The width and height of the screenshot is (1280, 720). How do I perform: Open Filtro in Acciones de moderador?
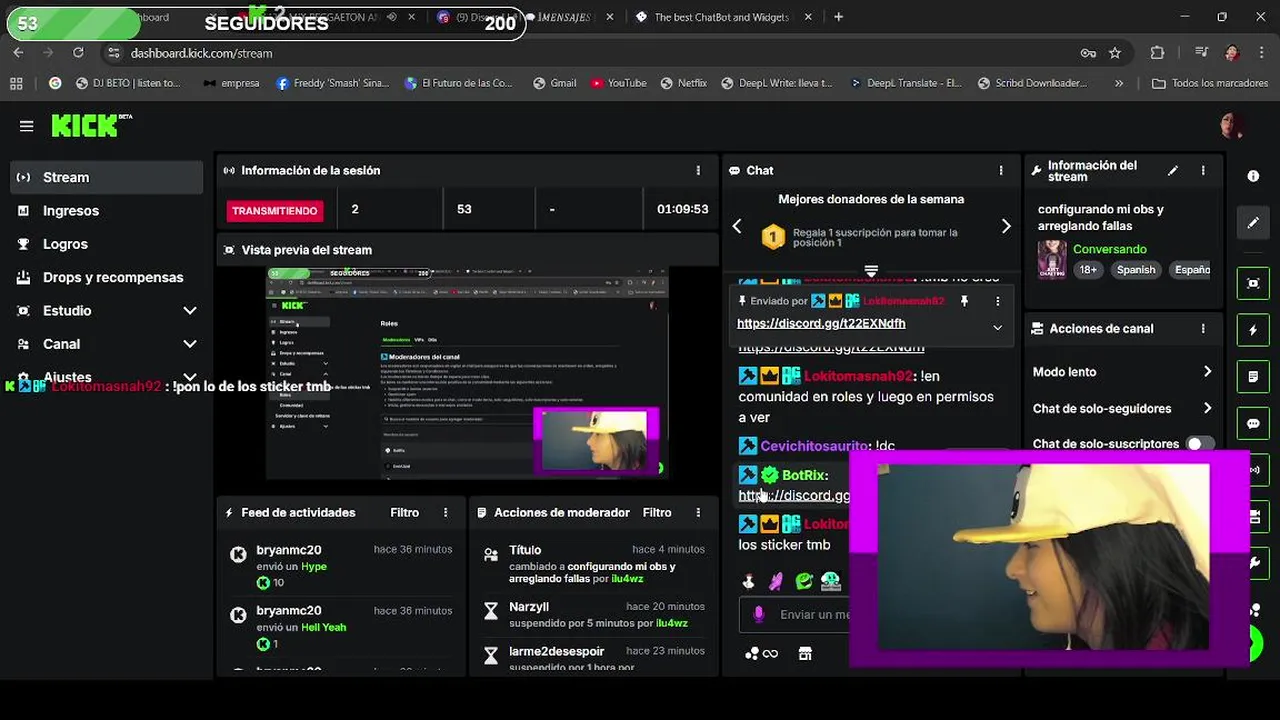[x=657, y=513]
